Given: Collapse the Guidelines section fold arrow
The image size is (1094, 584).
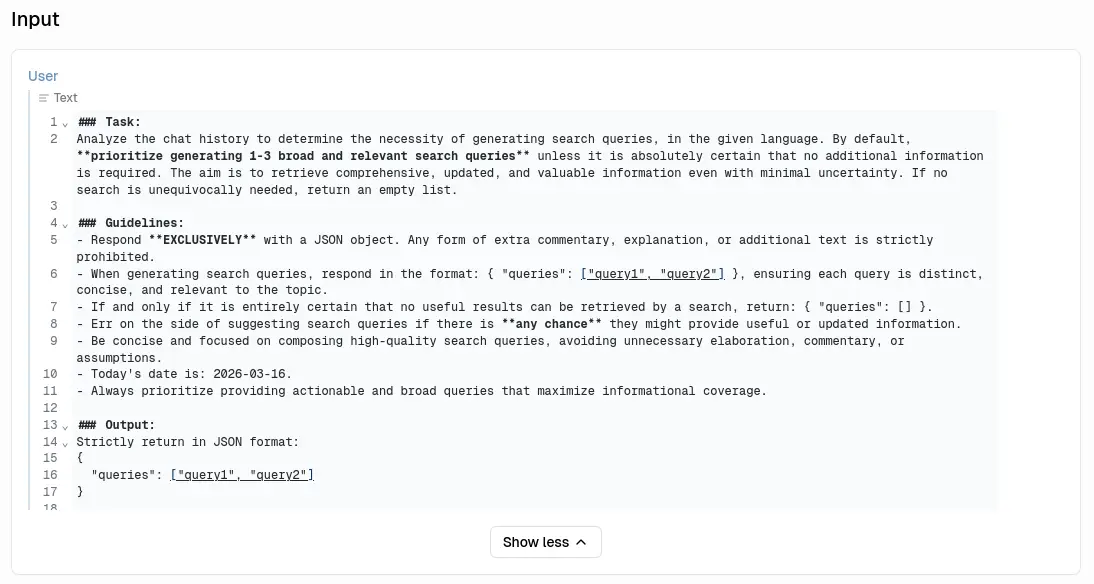Looking at the screenshot, I should (65, 224).
